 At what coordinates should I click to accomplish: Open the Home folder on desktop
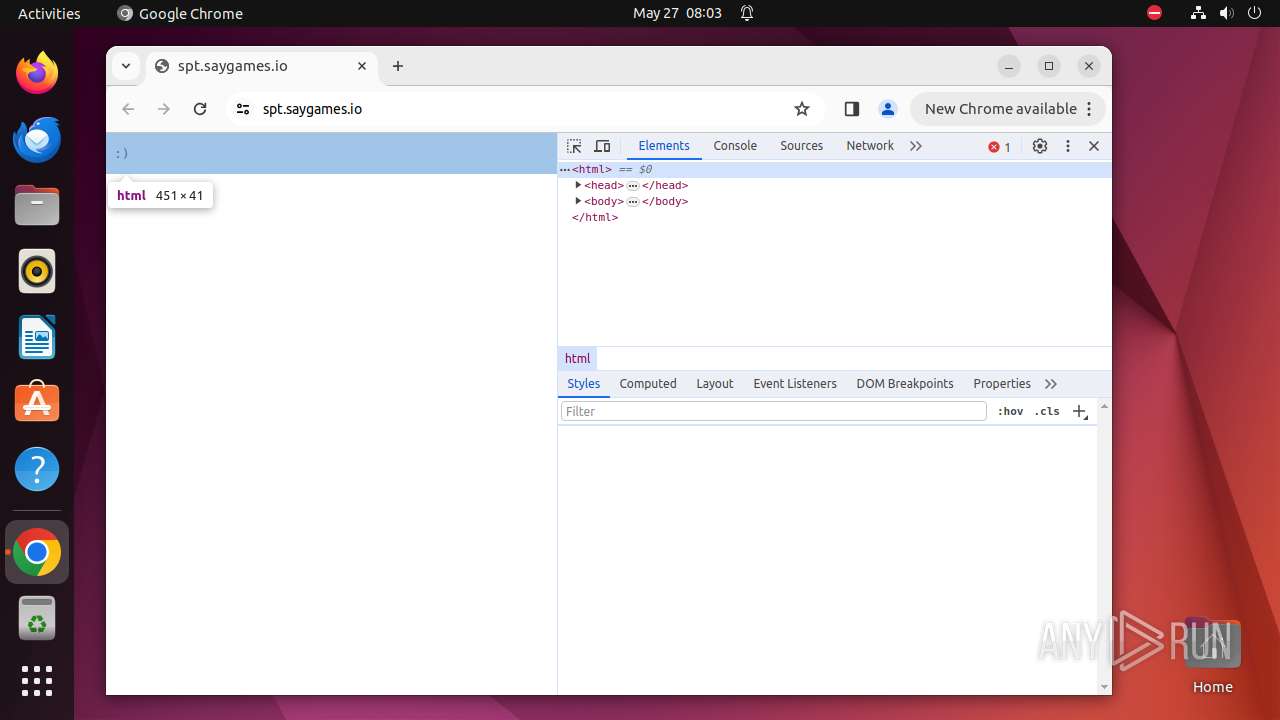click(1212, 655)
